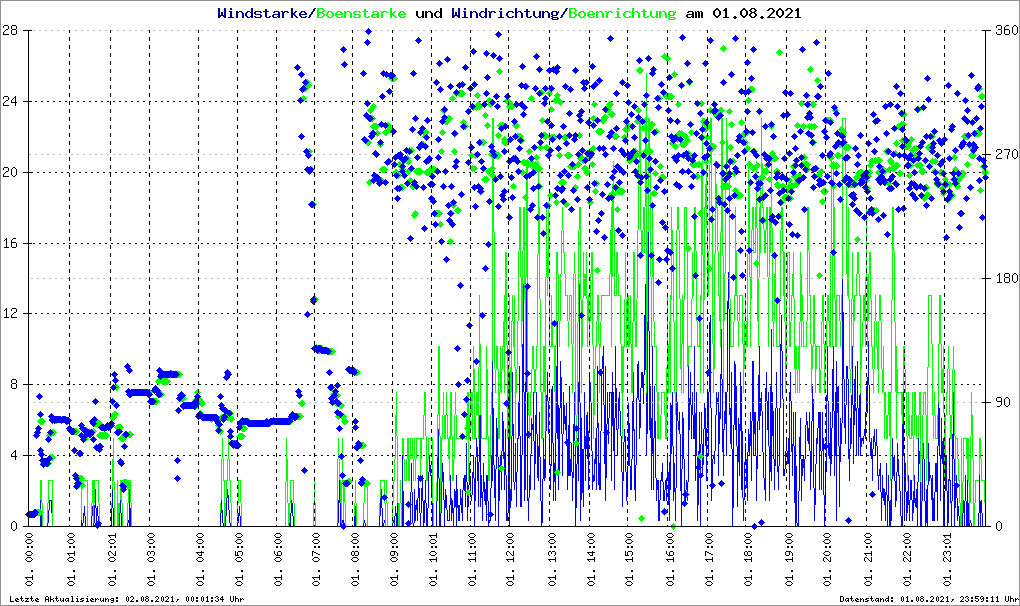The height and width of the screenshot is (606, 1020).
Task: Select the 180 value on right axis
Action: (x=1003, y=279)
